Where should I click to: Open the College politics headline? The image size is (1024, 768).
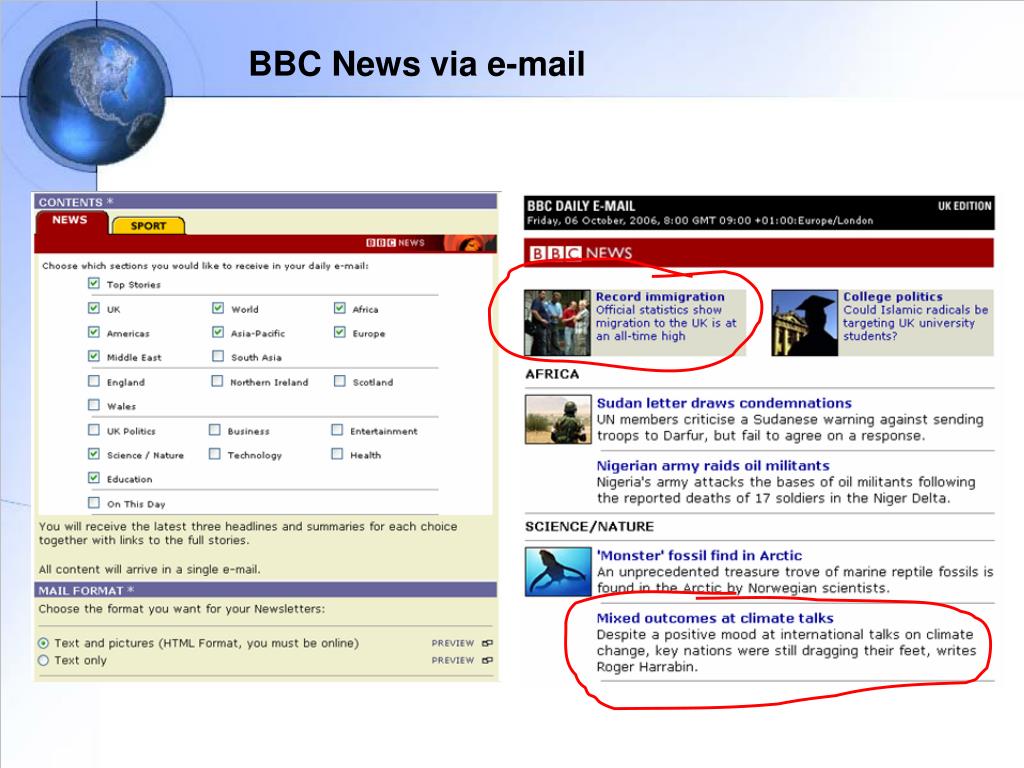tap(893, 296)
